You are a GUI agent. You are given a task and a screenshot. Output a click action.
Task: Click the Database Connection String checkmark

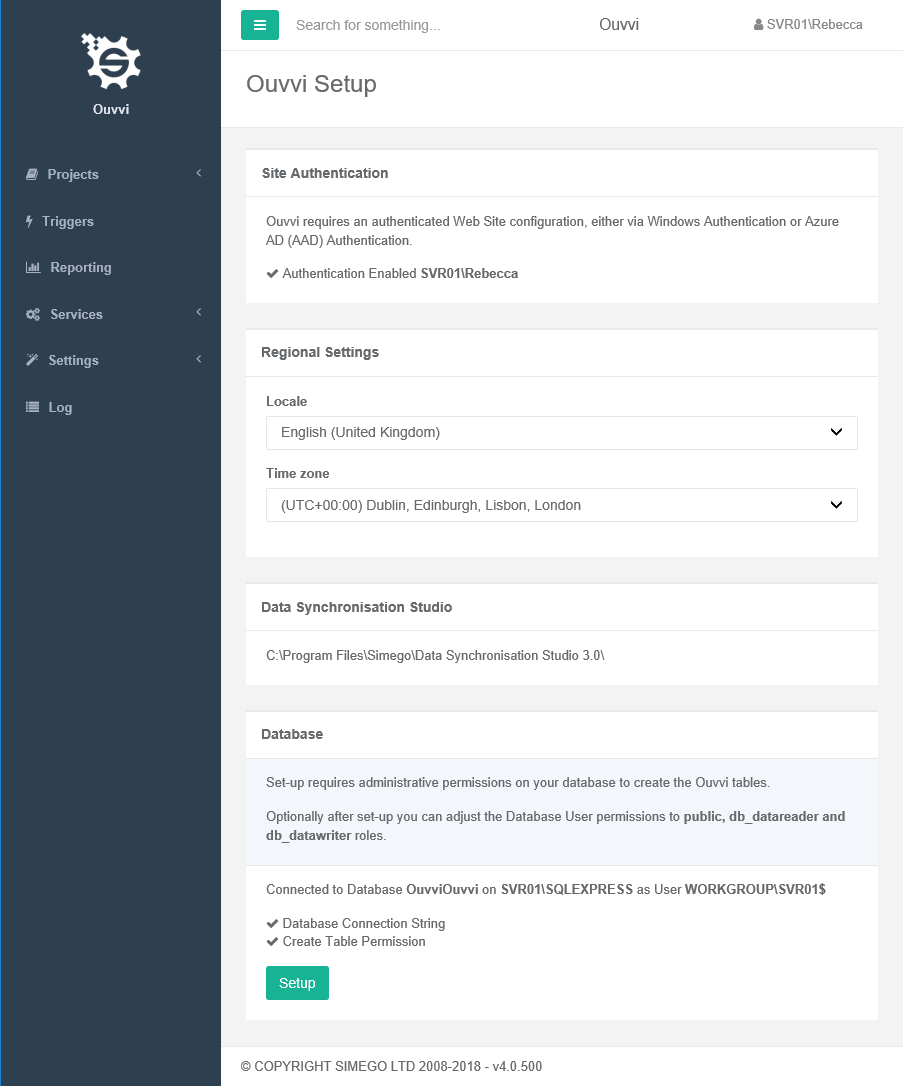pyautogui.click(x=272, y=923)
